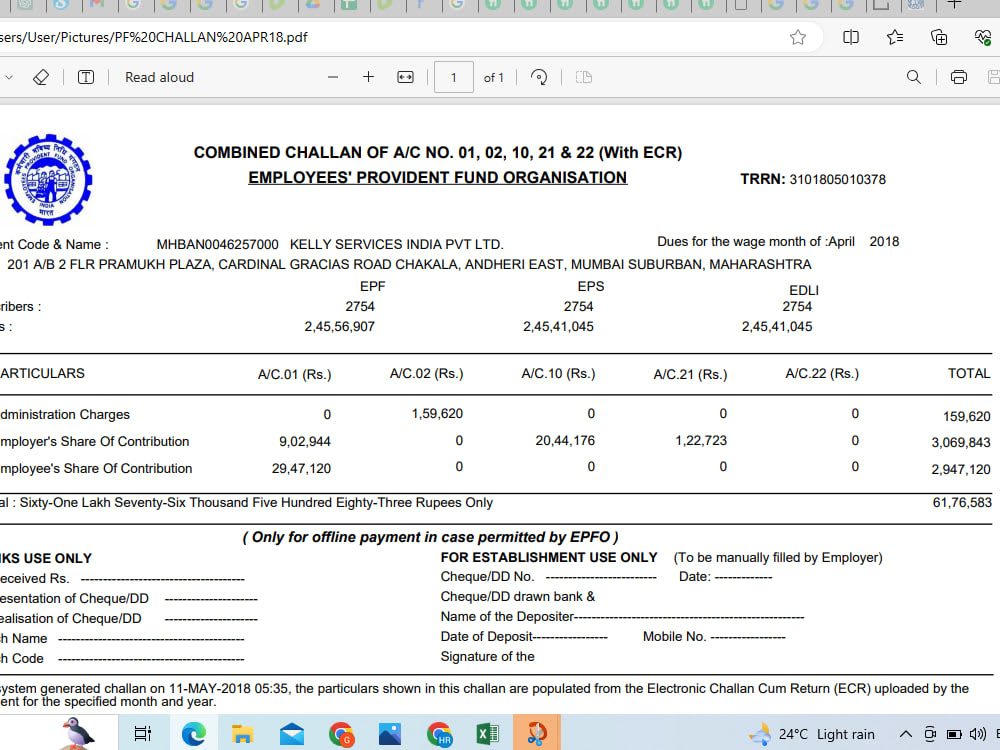Screen dimensions: 1000x750
Task: Click the PRAMUKH PLAZA address line
Action: click(409, 264)
